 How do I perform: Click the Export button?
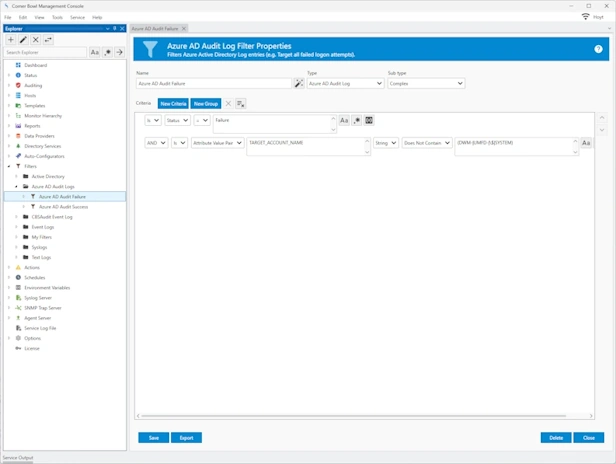pos(186,438)
